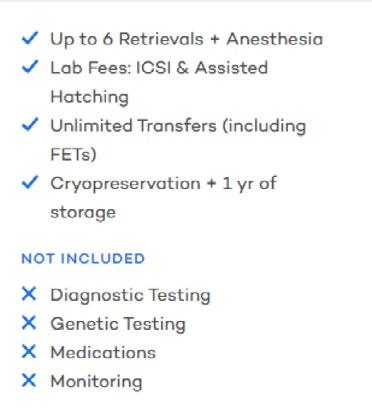The height and width of the screenshot is (418, 372).
Task: Click the Diagnostic Testing item text
Action: coord(130,296)
